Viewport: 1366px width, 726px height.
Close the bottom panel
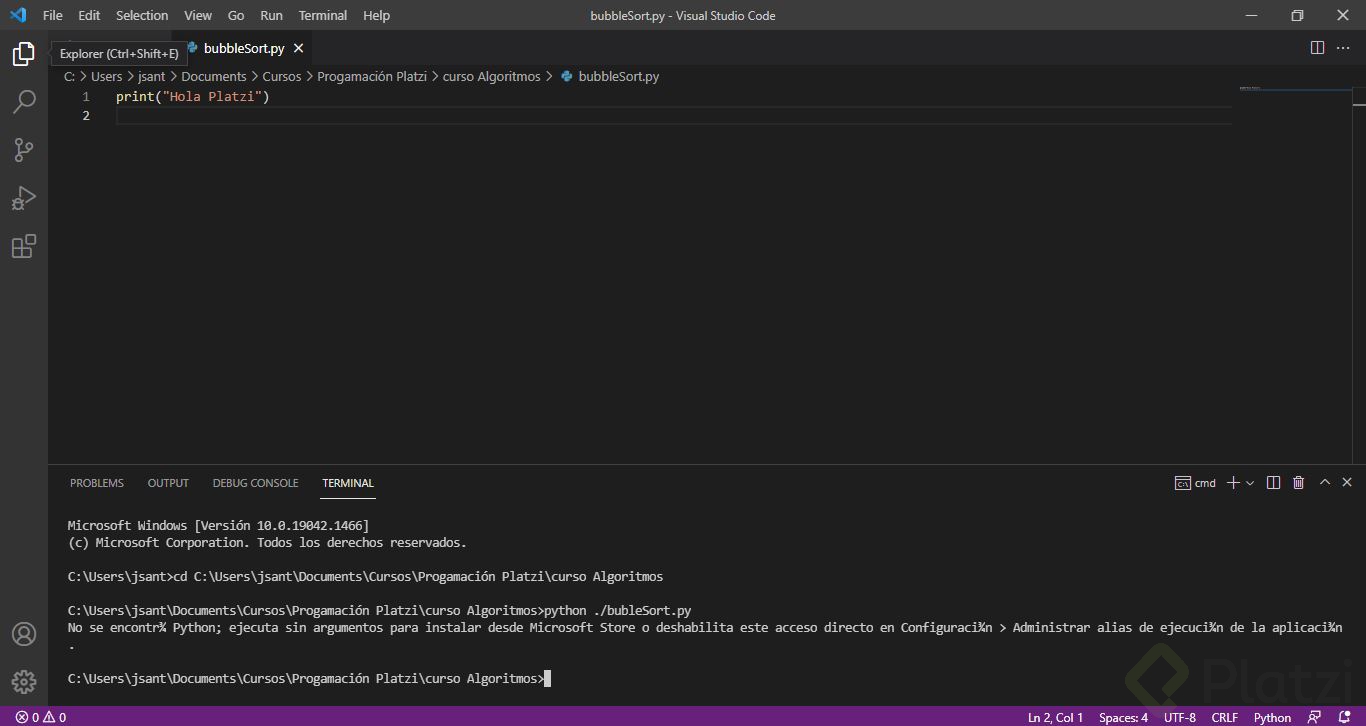click(x=1347, y=483)
